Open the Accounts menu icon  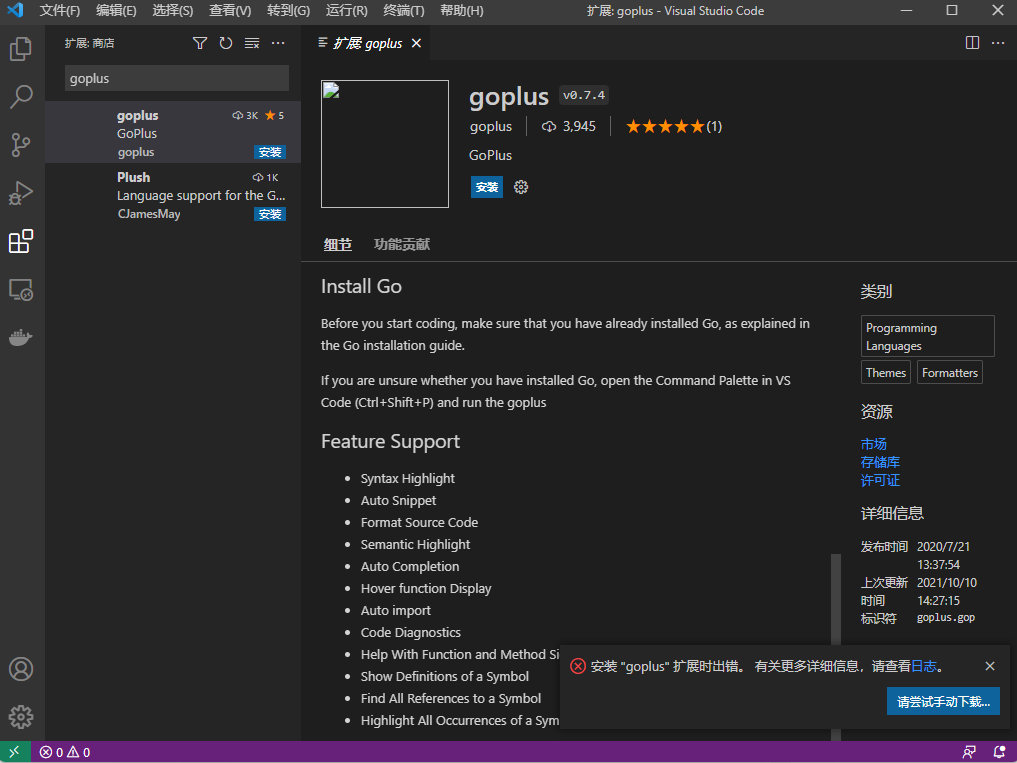[x=21, y=669]
